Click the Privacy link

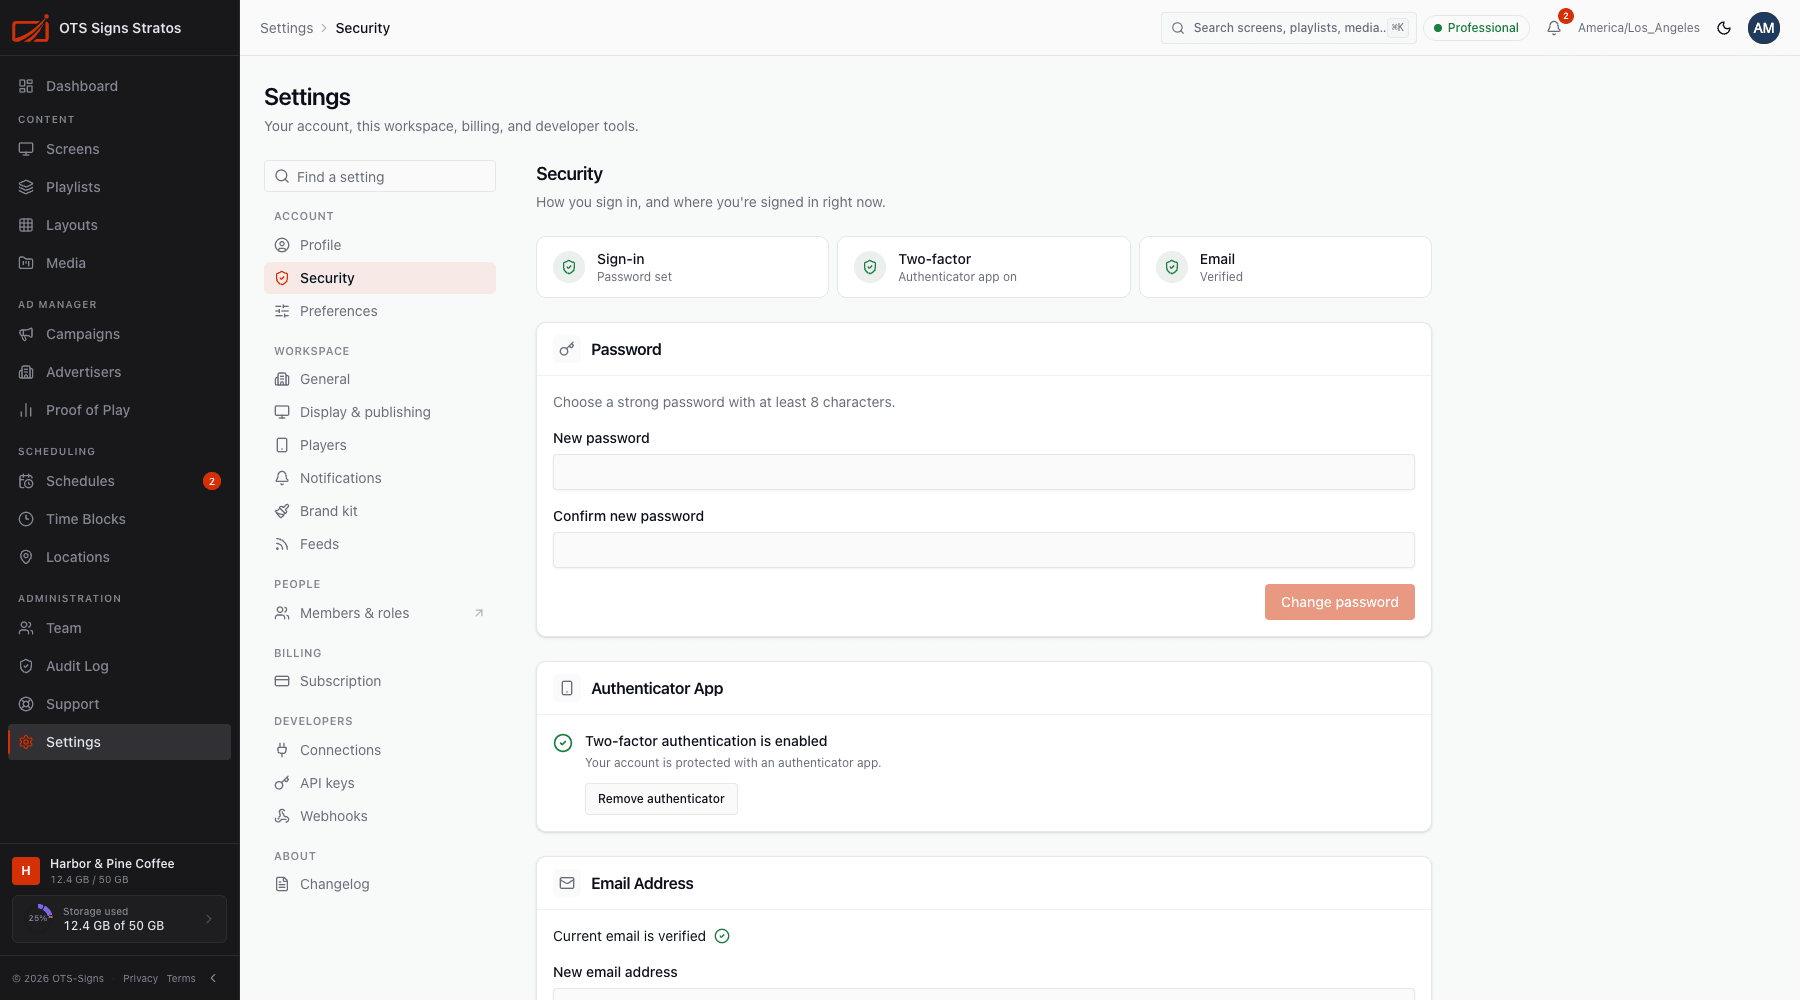coord(140,978)
